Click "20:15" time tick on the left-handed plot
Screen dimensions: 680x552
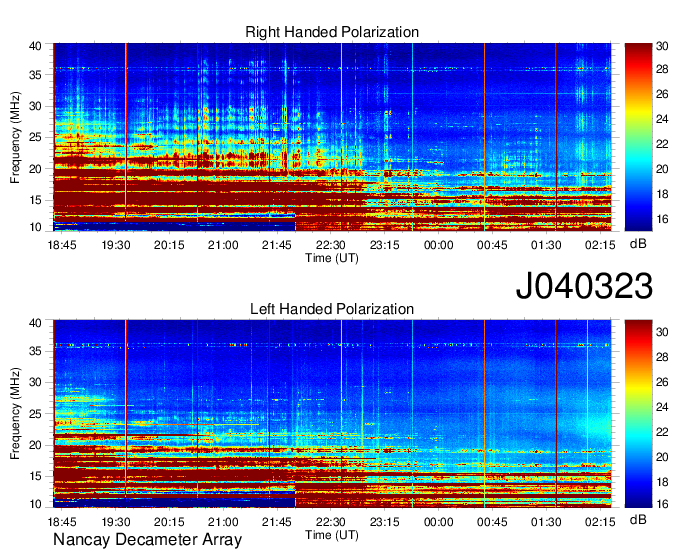pos(169,522)
